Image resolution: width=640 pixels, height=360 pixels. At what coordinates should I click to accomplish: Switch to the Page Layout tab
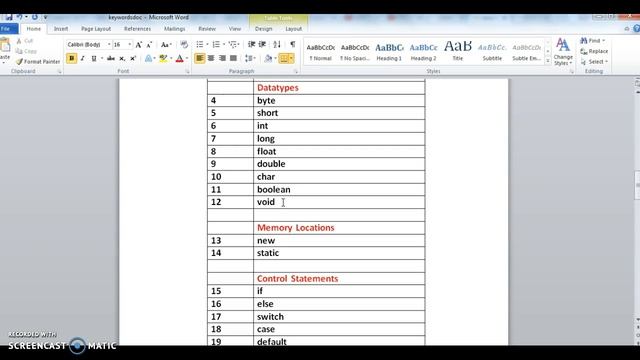coord(96,29)
